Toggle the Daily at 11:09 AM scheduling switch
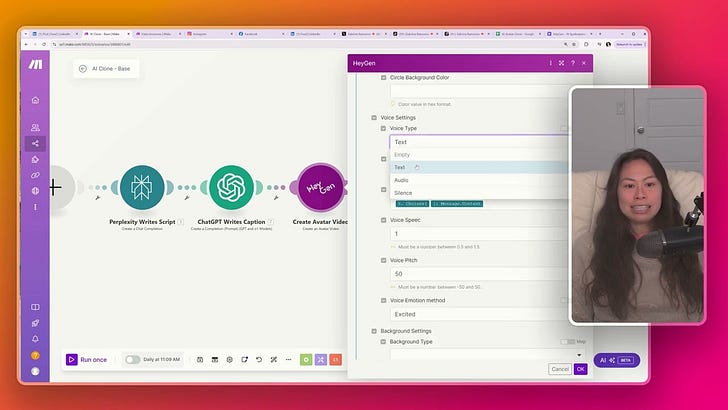The image size is (728, 410). pyautogui.click(x=132, y=359)
